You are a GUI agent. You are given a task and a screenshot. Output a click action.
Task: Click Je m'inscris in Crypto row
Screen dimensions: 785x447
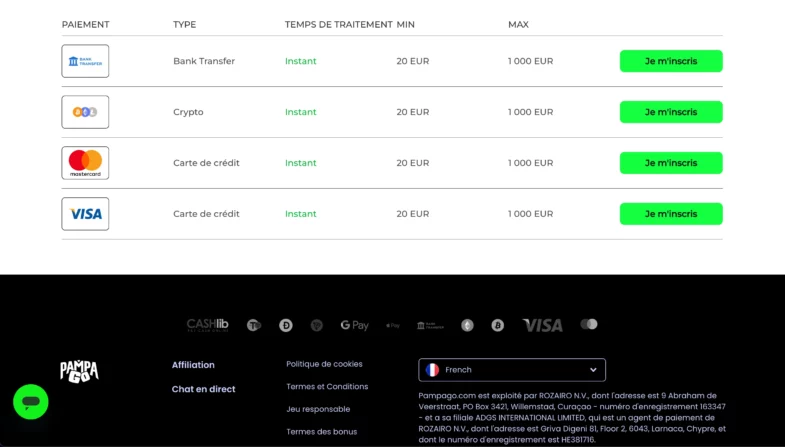tap(671, 112)
